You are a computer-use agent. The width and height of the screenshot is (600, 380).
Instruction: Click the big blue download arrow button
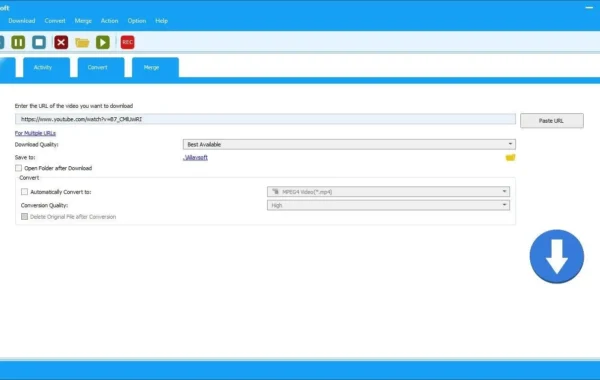(x=556, y=256)
